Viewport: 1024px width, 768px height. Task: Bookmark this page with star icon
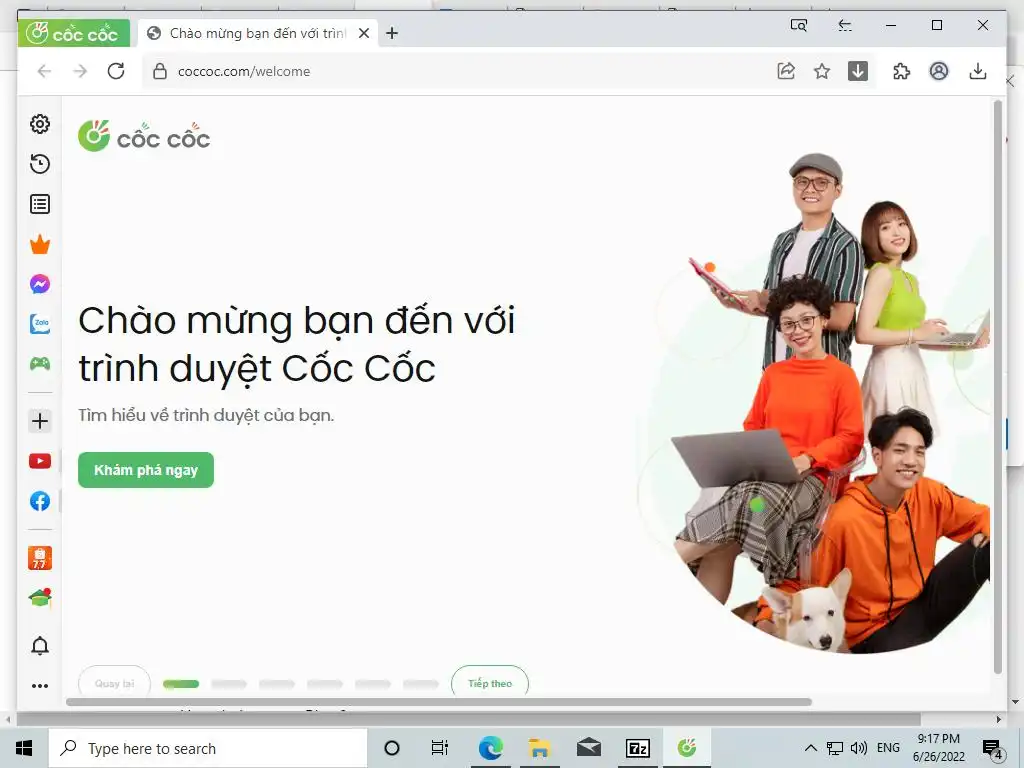point(822,71)
